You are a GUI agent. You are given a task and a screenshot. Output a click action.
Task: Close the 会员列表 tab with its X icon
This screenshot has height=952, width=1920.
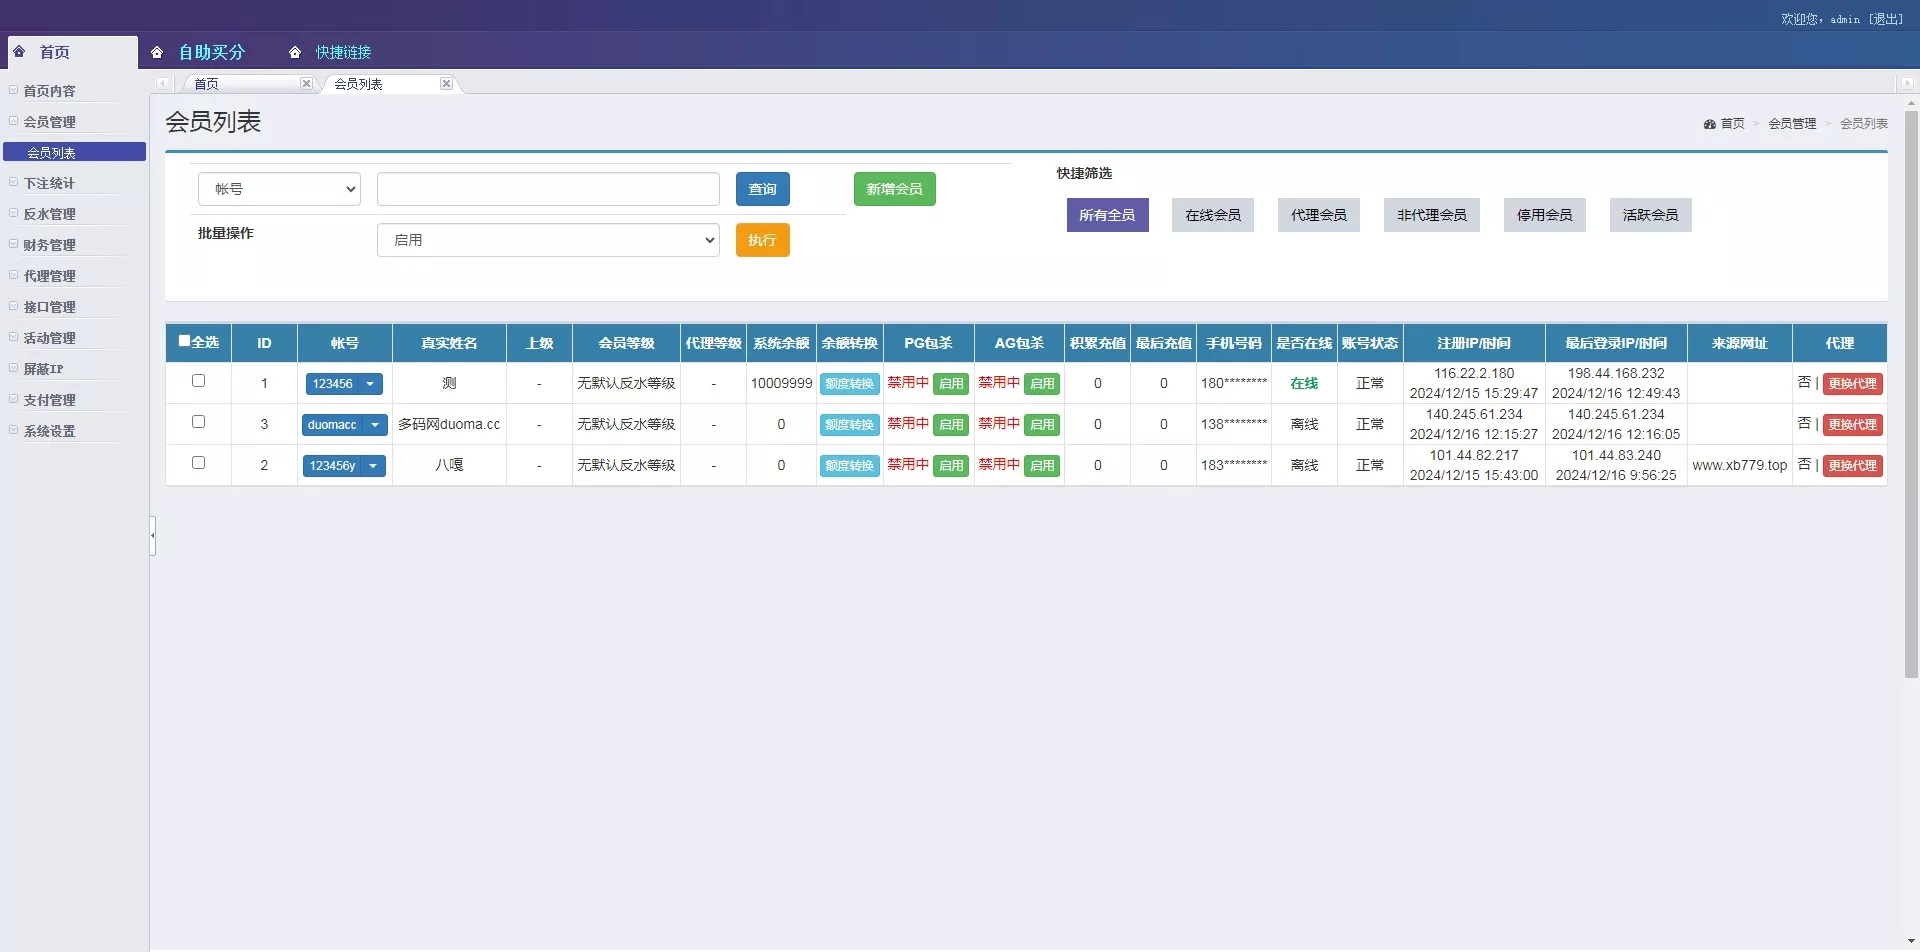446,84
